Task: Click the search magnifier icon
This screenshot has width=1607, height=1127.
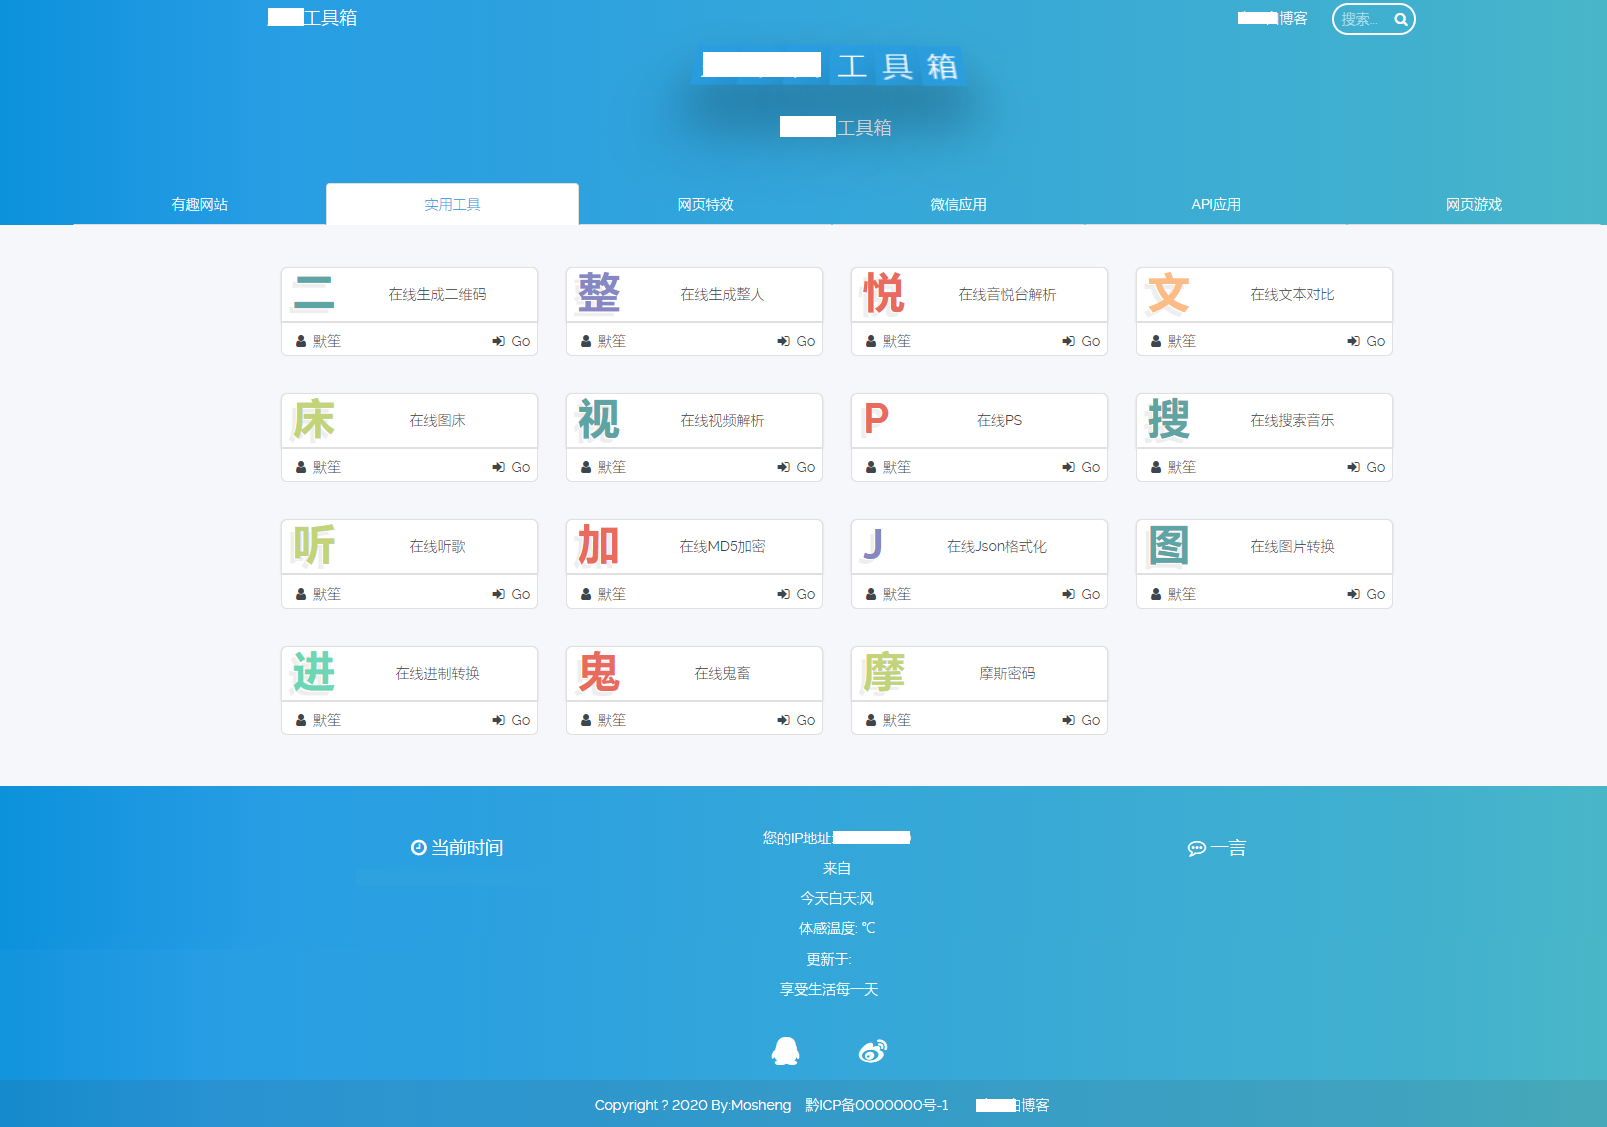Action: (1401, 19)
